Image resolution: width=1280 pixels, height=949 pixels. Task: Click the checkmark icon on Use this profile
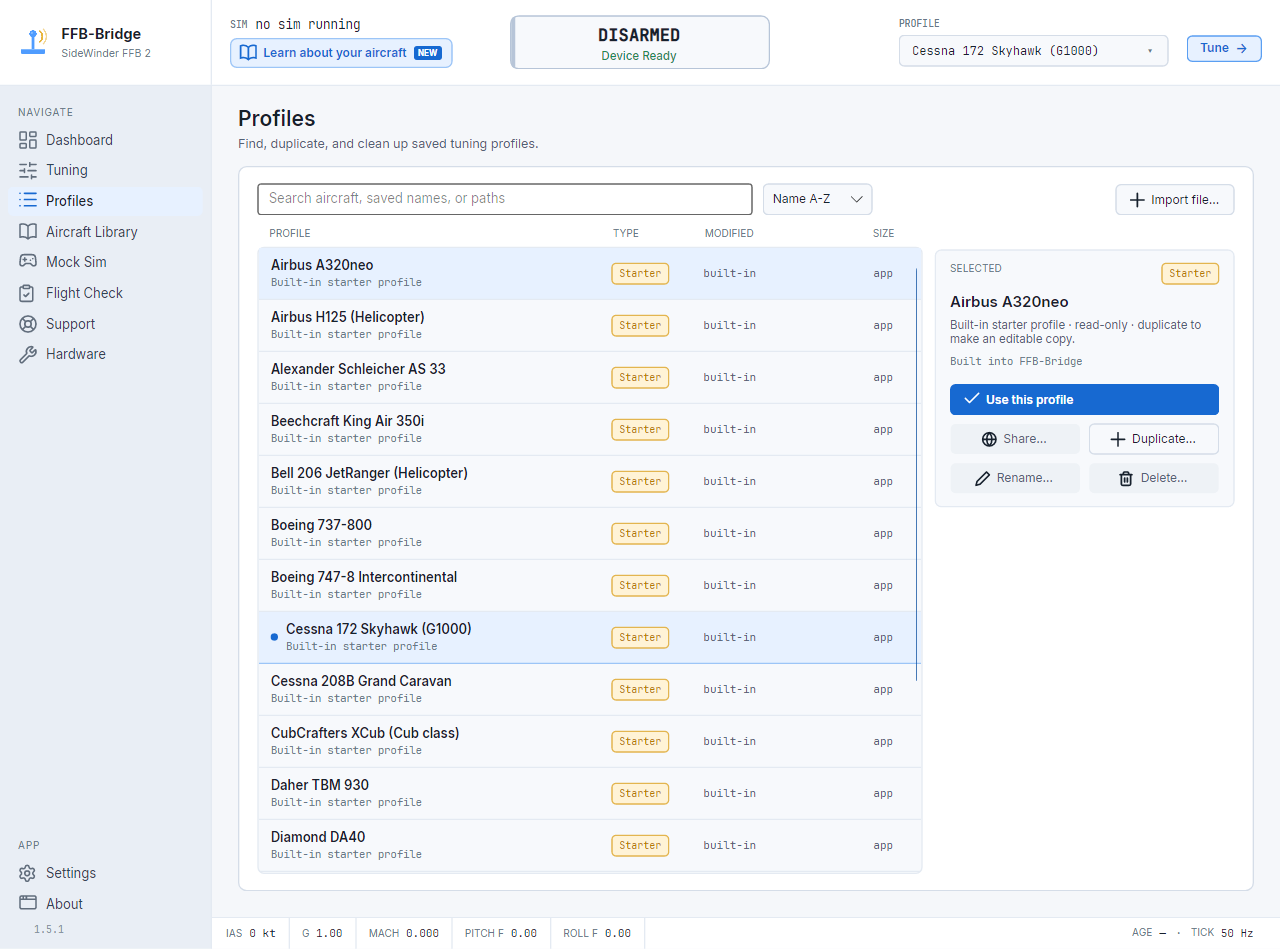click(x=970, y=399)
